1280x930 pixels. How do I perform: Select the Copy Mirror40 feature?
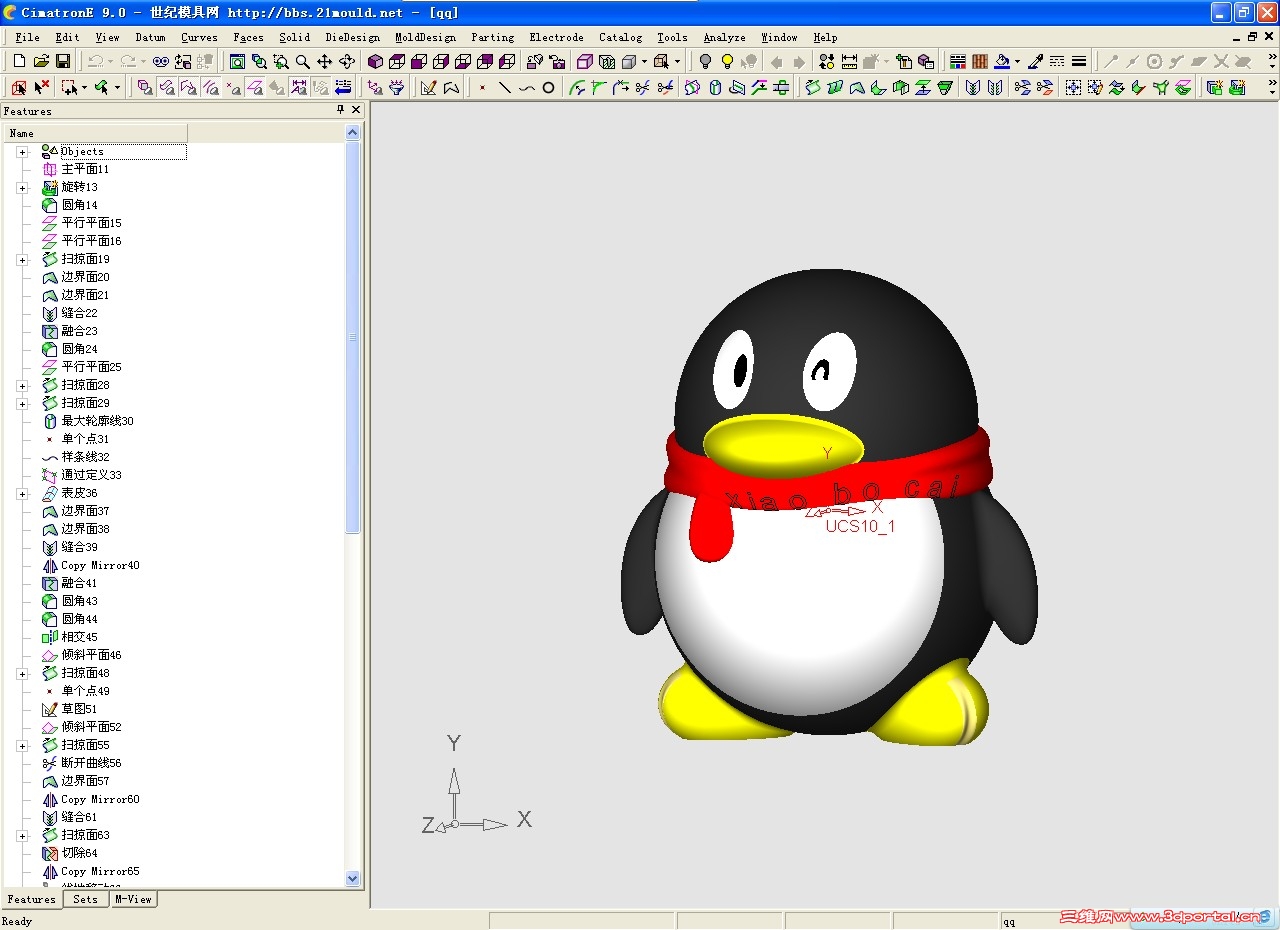coord(100,566)
